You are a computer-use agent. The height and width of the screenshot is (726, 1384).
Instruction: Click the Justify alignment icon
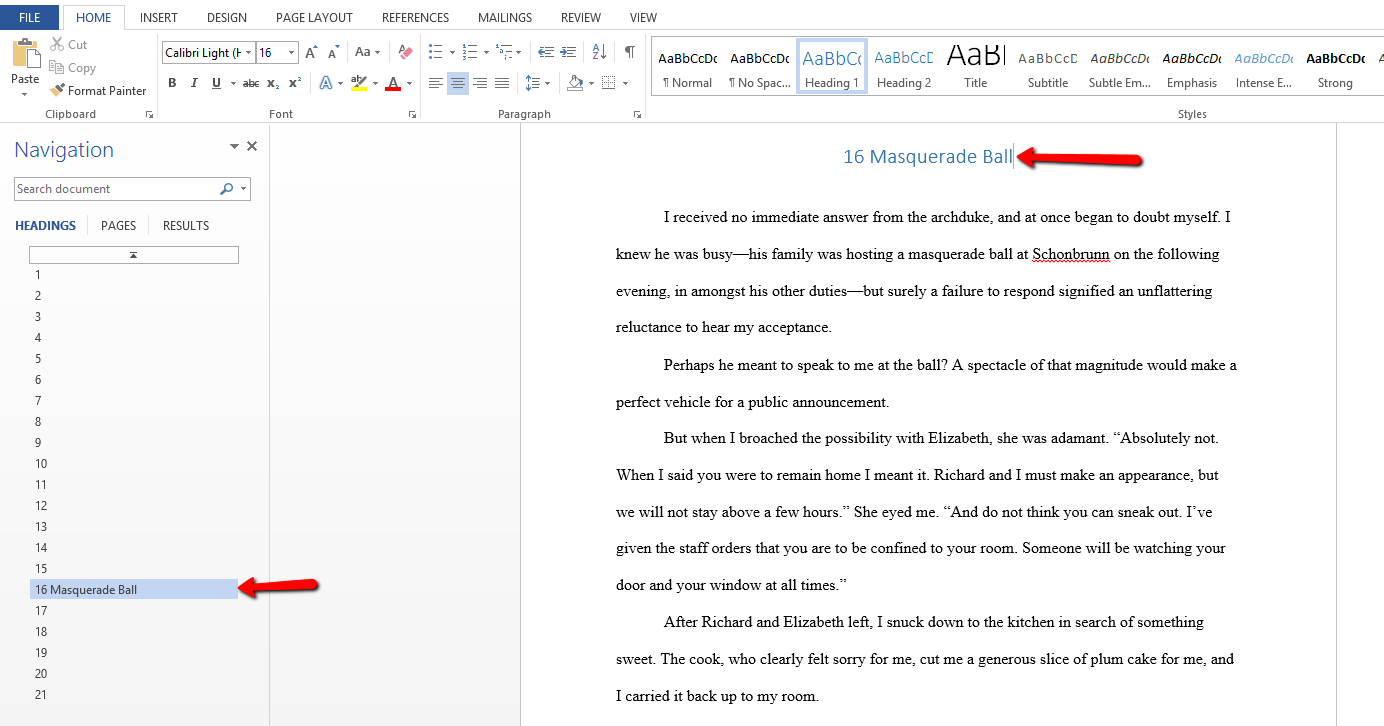coord(502,83)
